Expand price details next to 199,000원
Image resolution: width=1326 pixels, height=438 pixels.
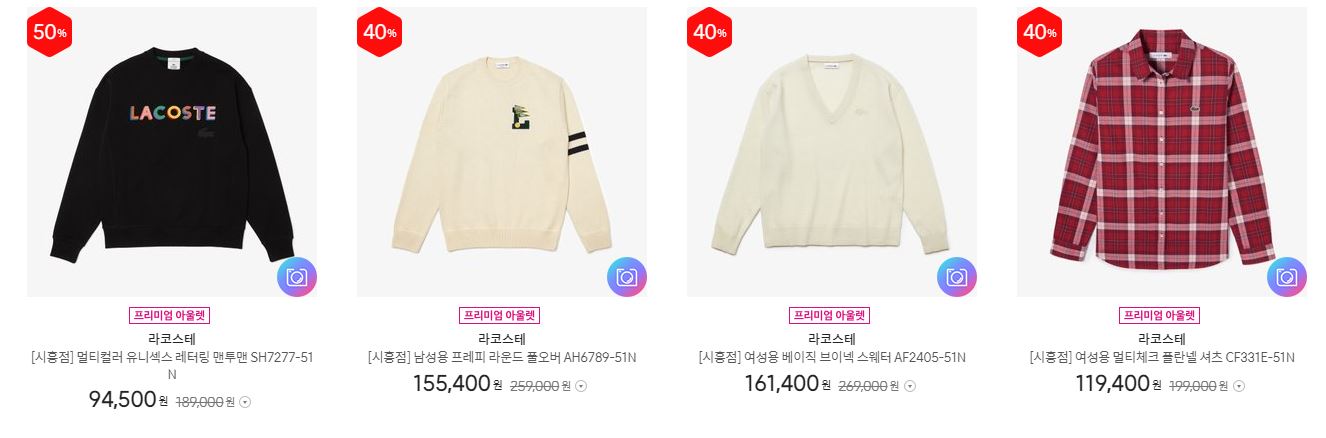[x=1239, y=386]
